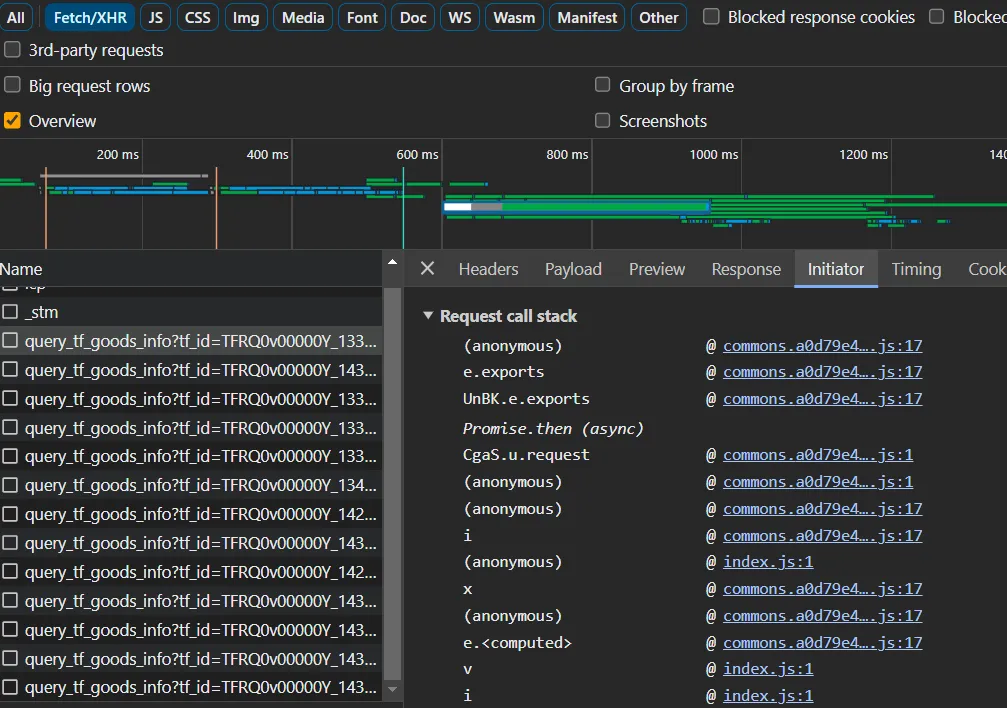
Task: View the Response tab
Action: [x=746, y=269]
